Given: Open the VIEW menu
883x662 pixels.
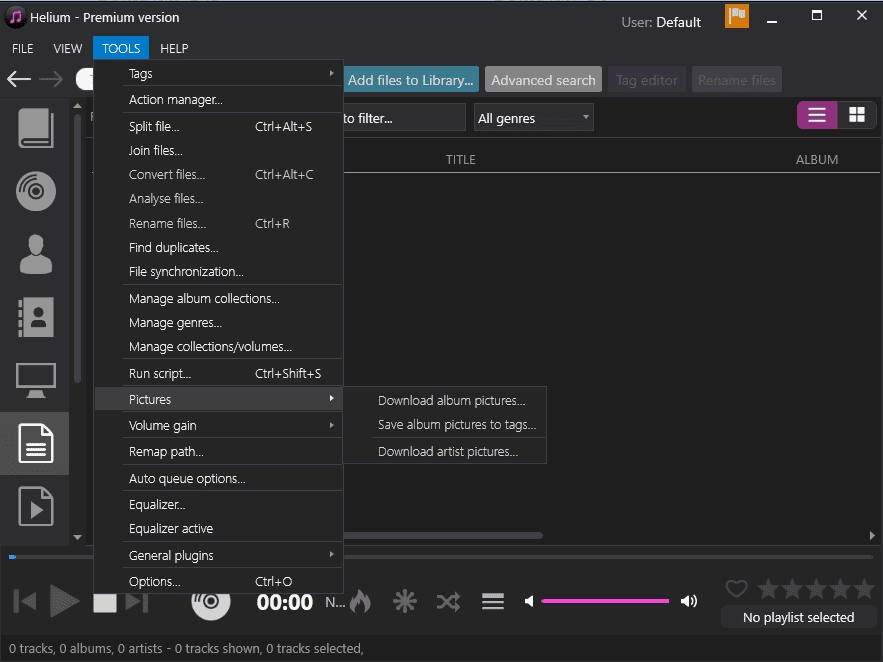Looking at the screenshot, I should 68,48.
